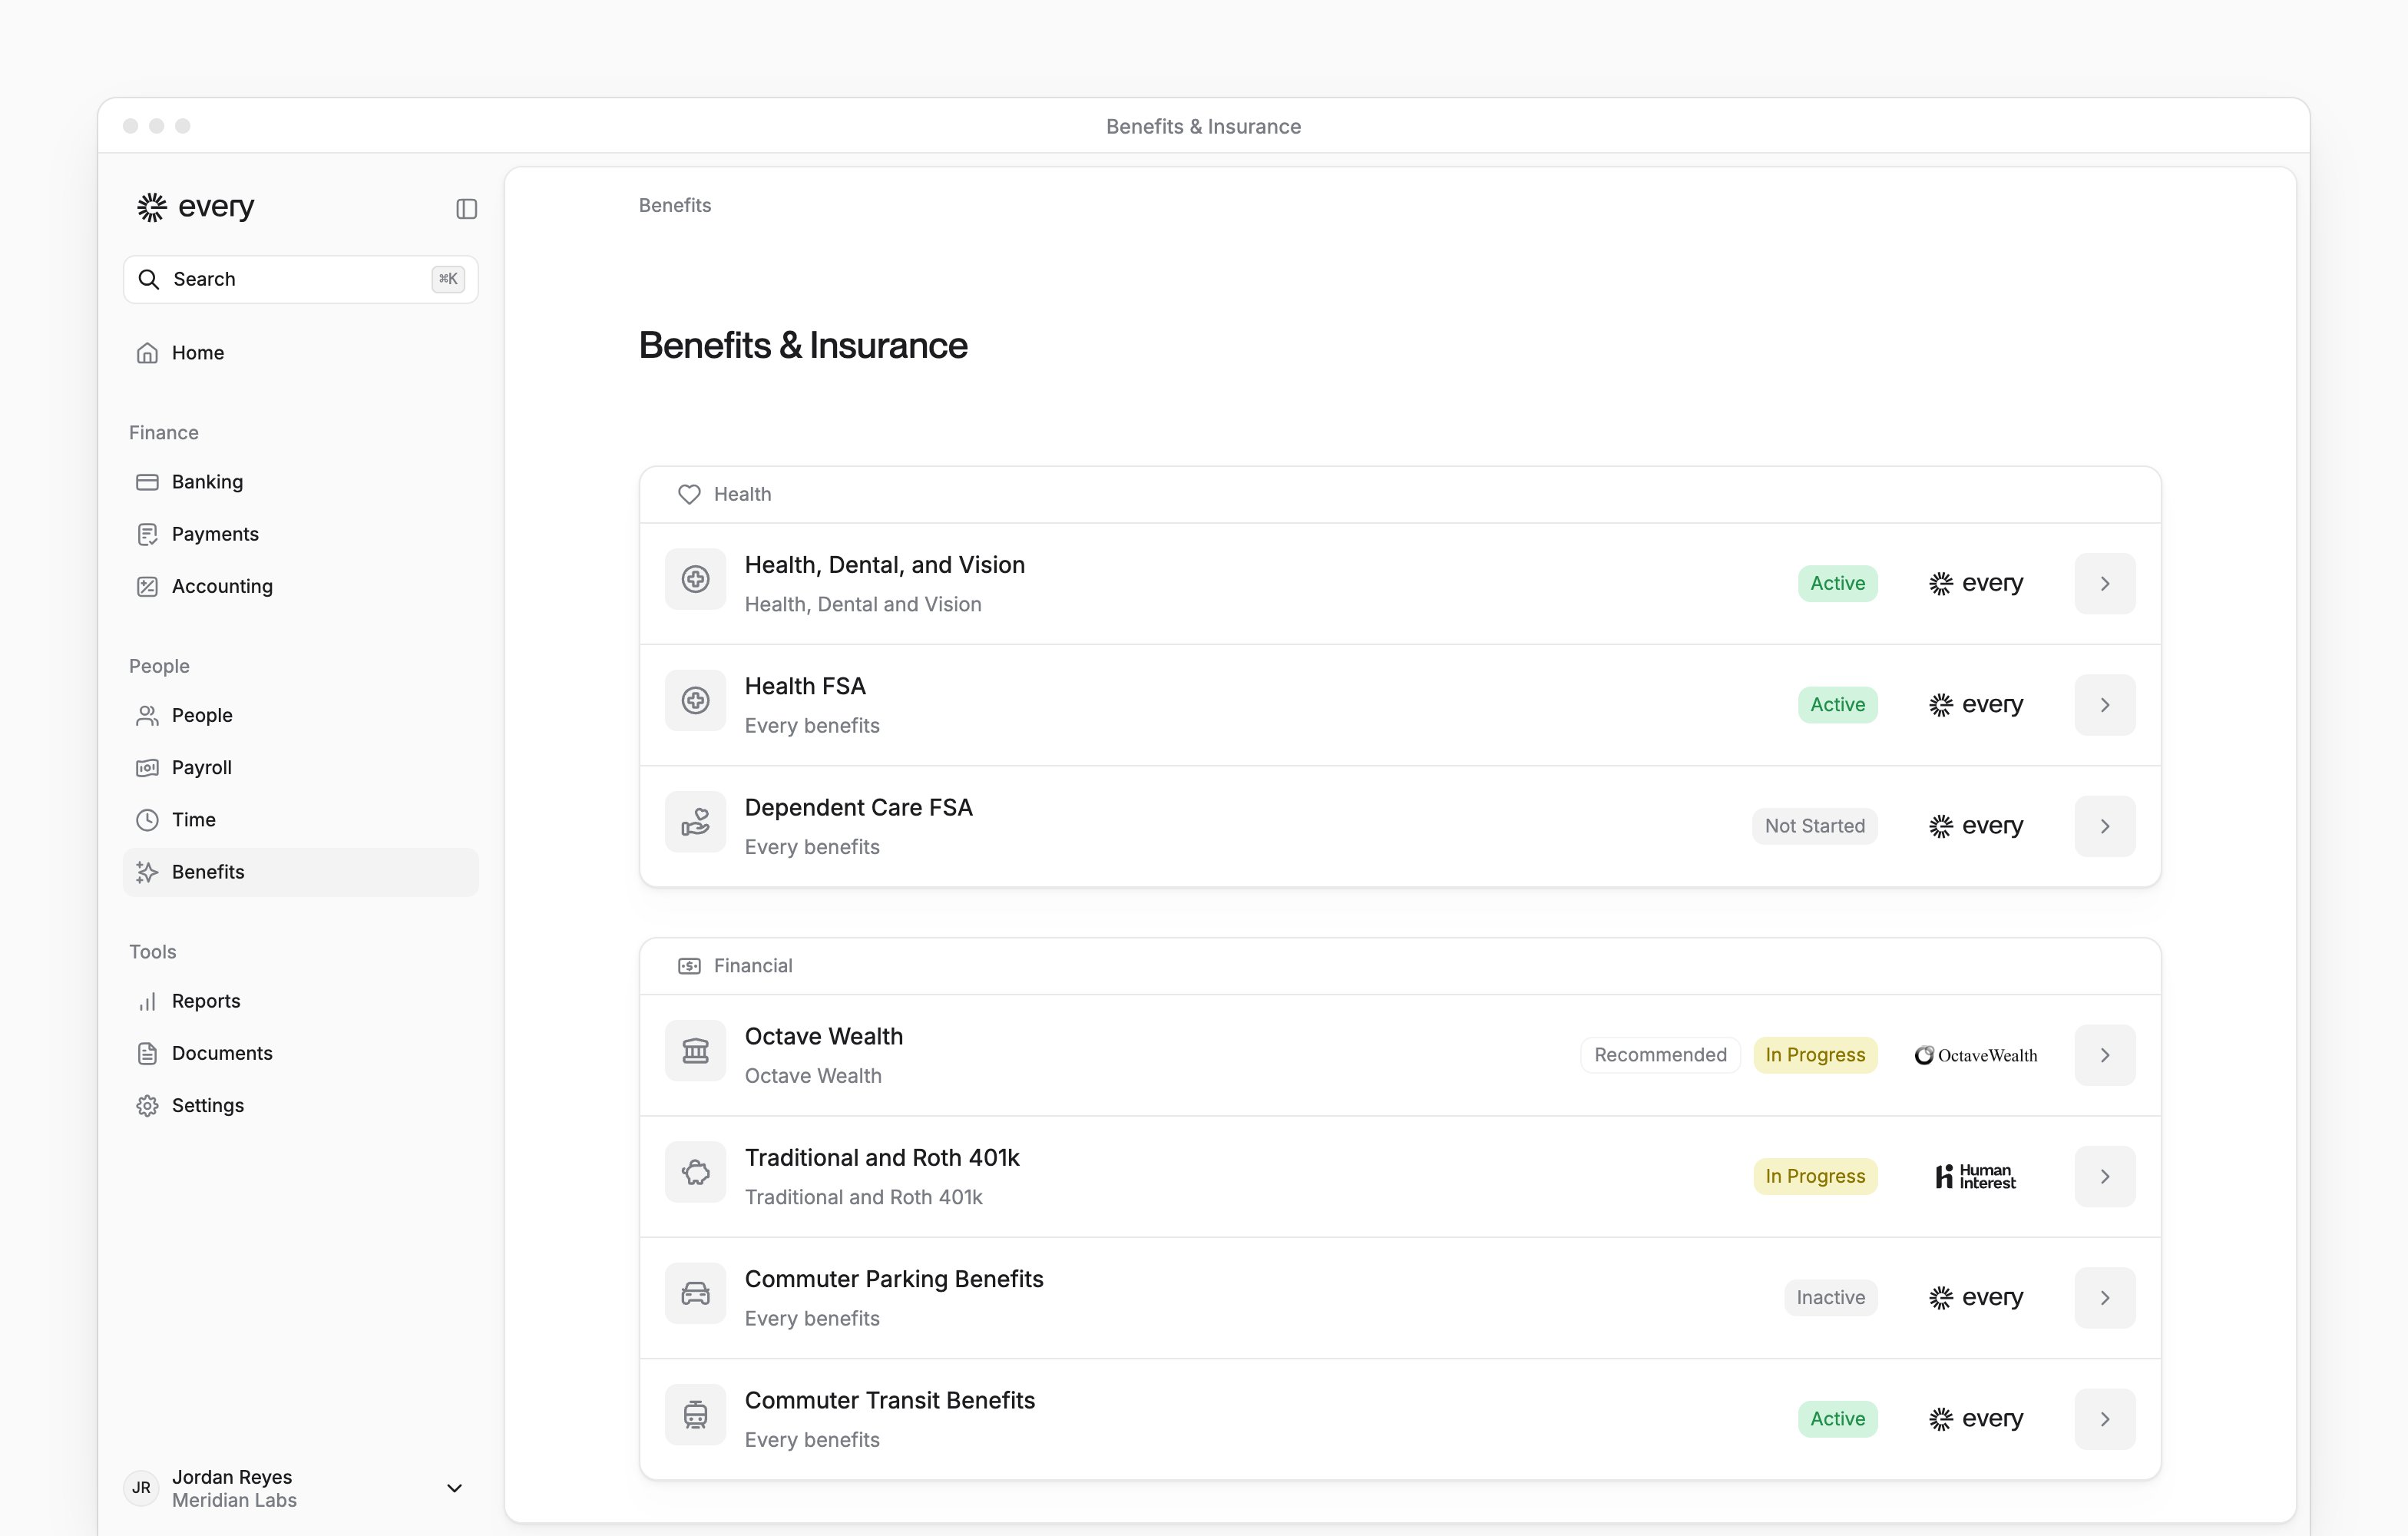Click the Human Interest provider logo
The width and height of the screenshot is (2408, 1536).
pyautogui.click(x=1975, y=1176)
